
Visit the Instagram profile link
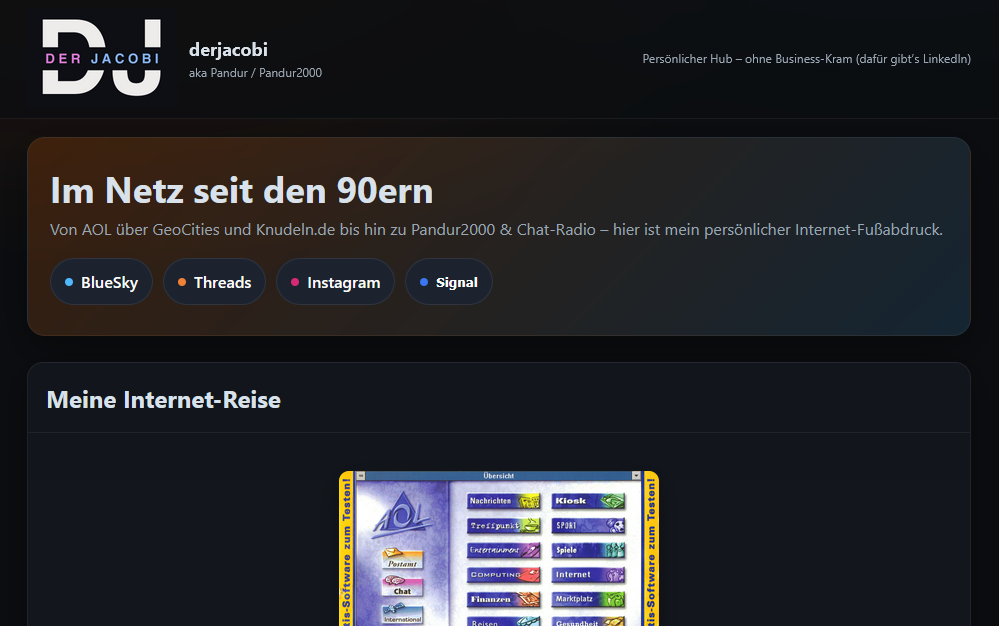335,282
